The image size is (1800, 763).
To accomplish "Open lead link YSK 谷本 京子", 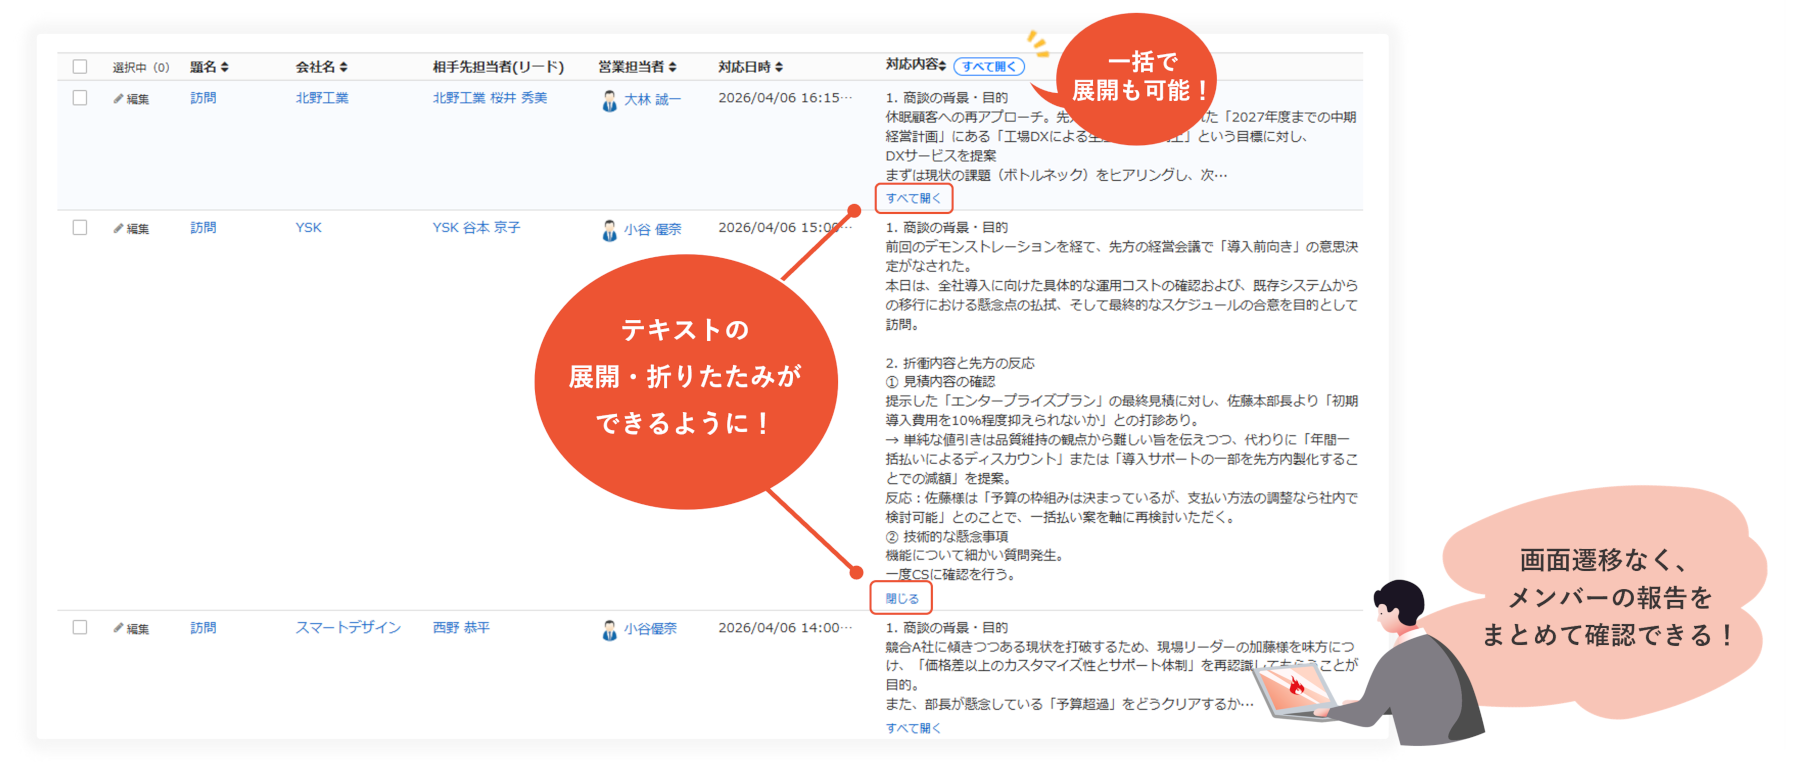I will (x=476, y=228).
